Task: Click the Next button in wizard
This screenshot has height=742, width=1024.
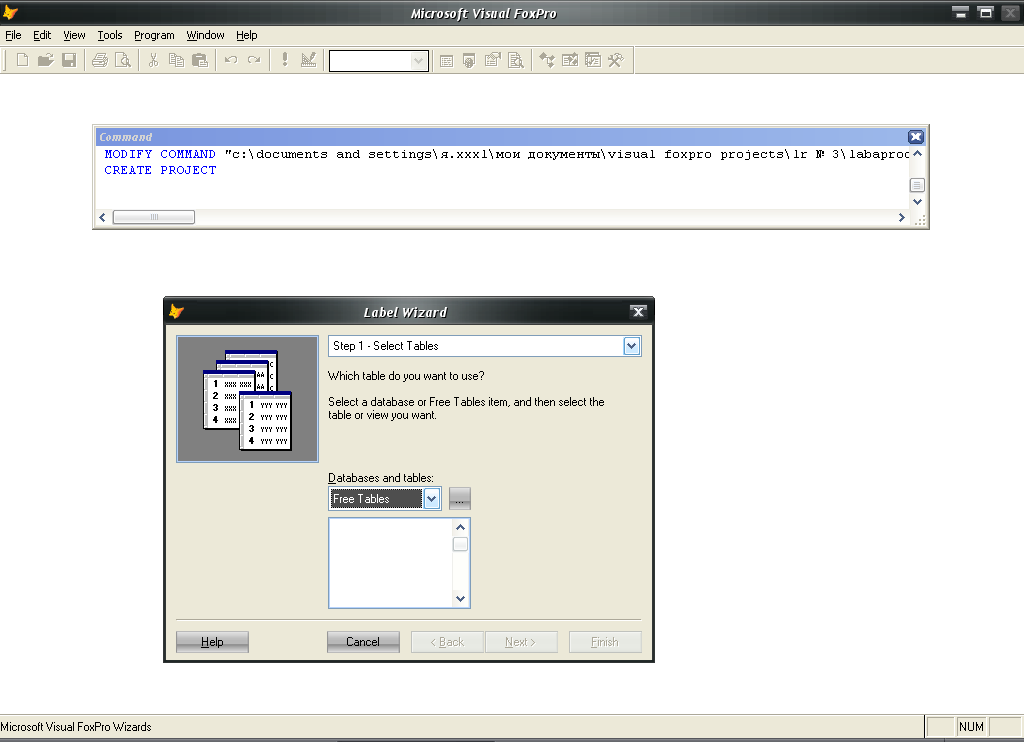Action: [x=521, y=642]
